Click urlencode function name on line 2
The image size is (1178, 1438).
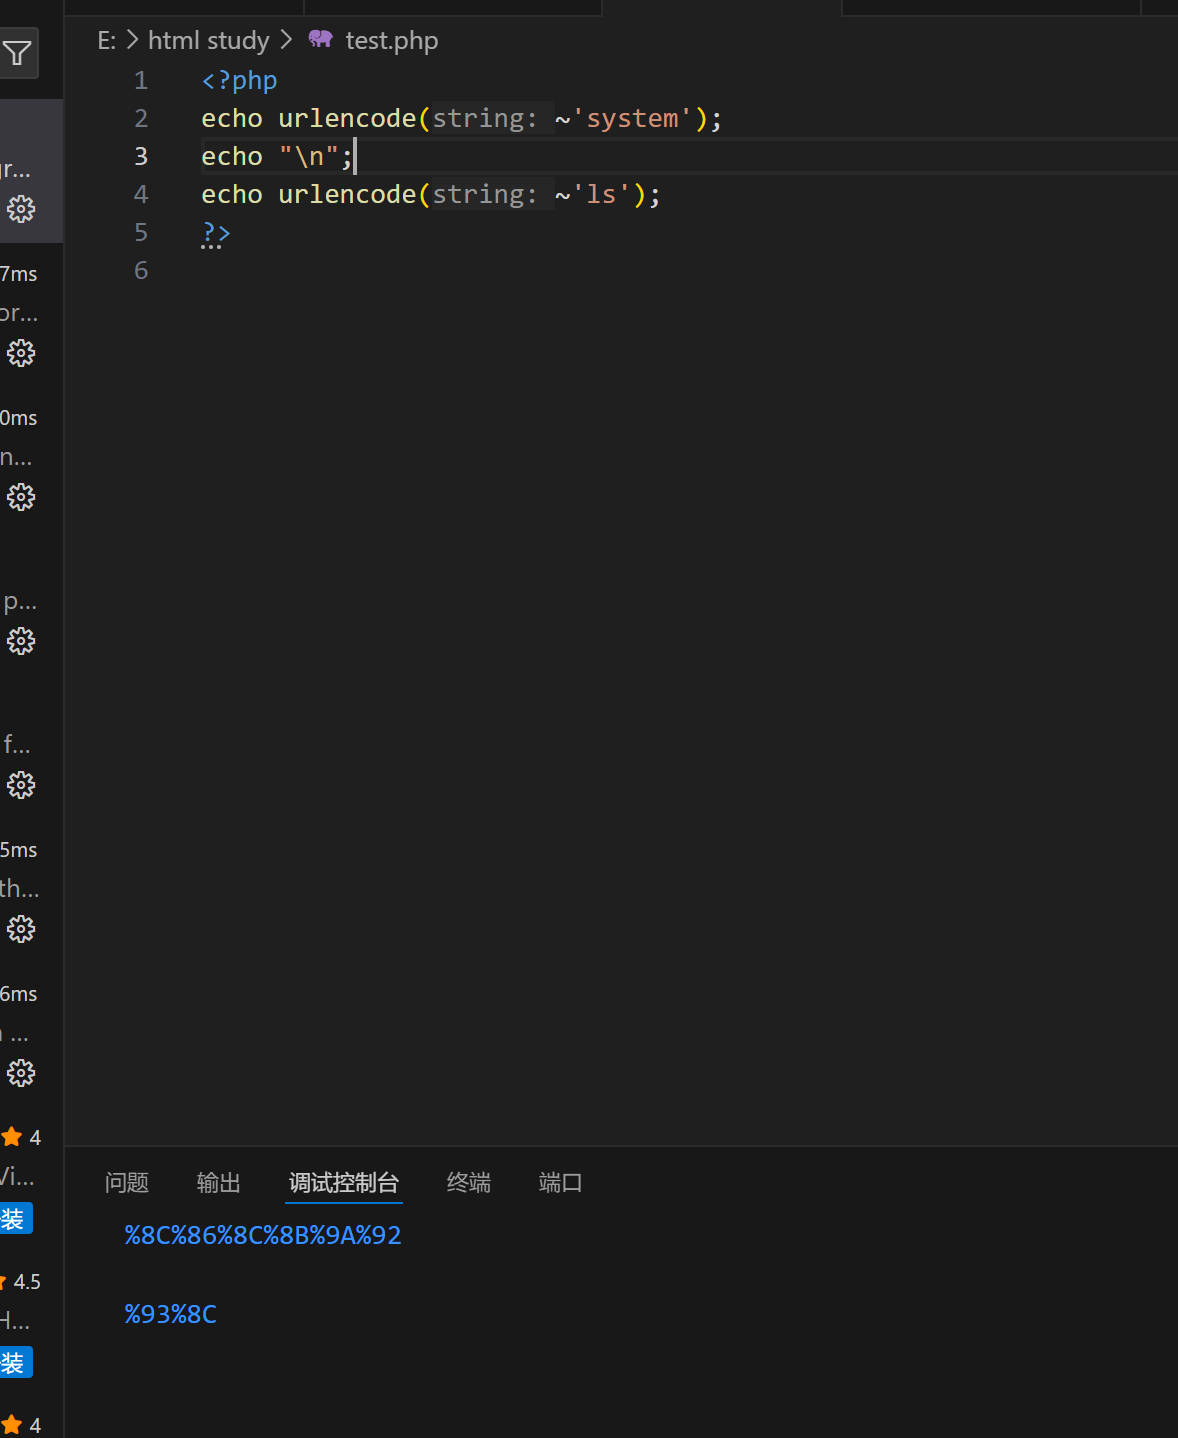347,118
